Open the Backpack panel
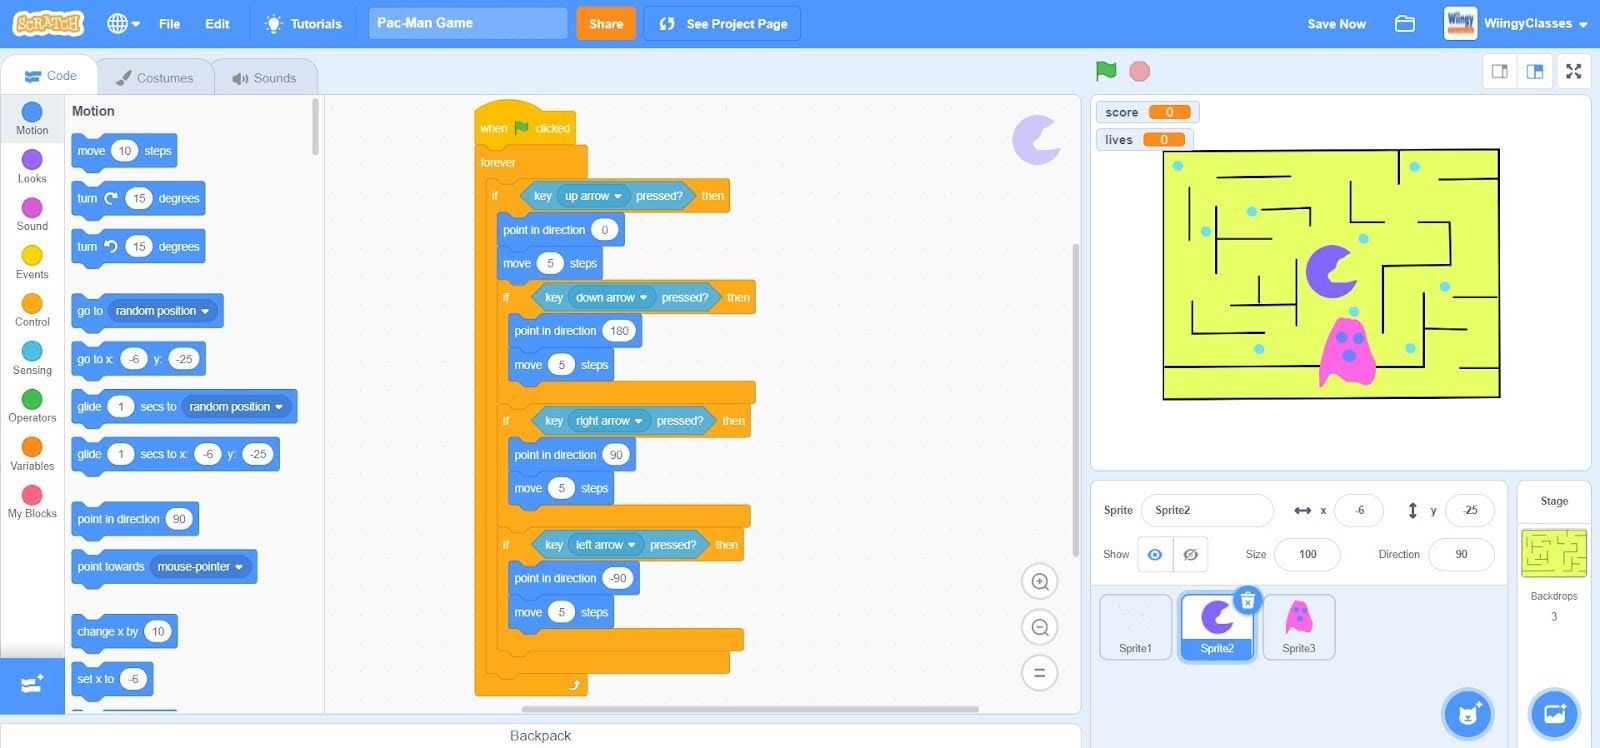 (x=540, y=735)
